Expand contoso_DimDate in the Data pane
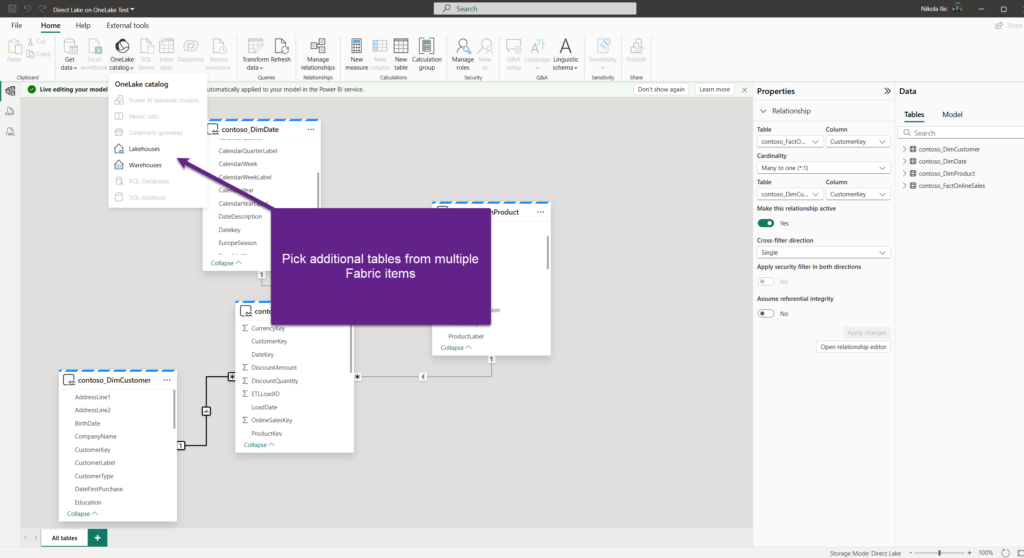1024x558 pixels. pyautogui.click(x=904, y=161)
